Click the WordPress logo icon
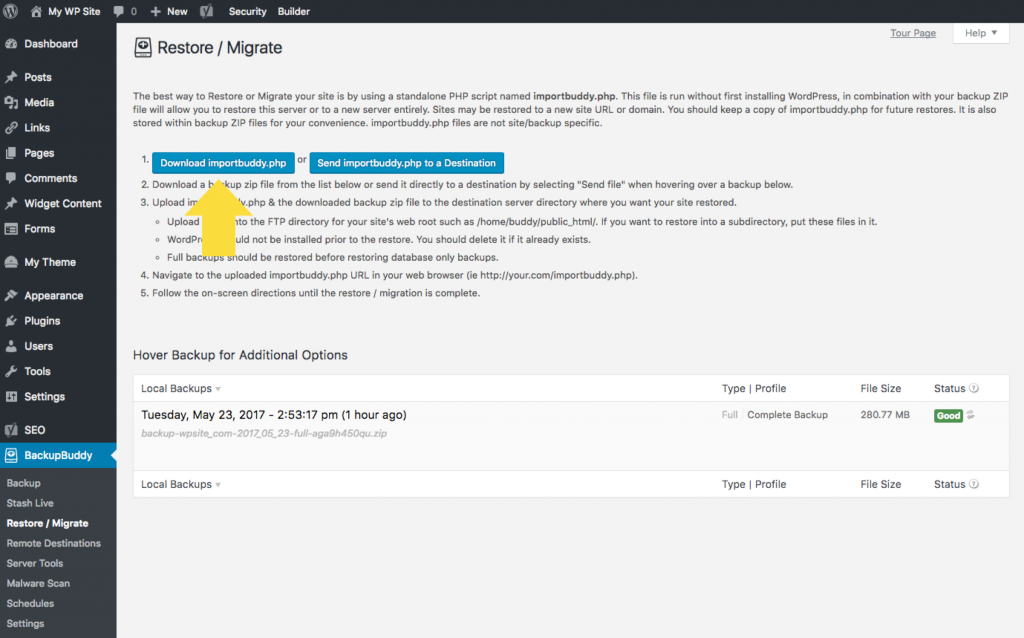 coord(10,11)
